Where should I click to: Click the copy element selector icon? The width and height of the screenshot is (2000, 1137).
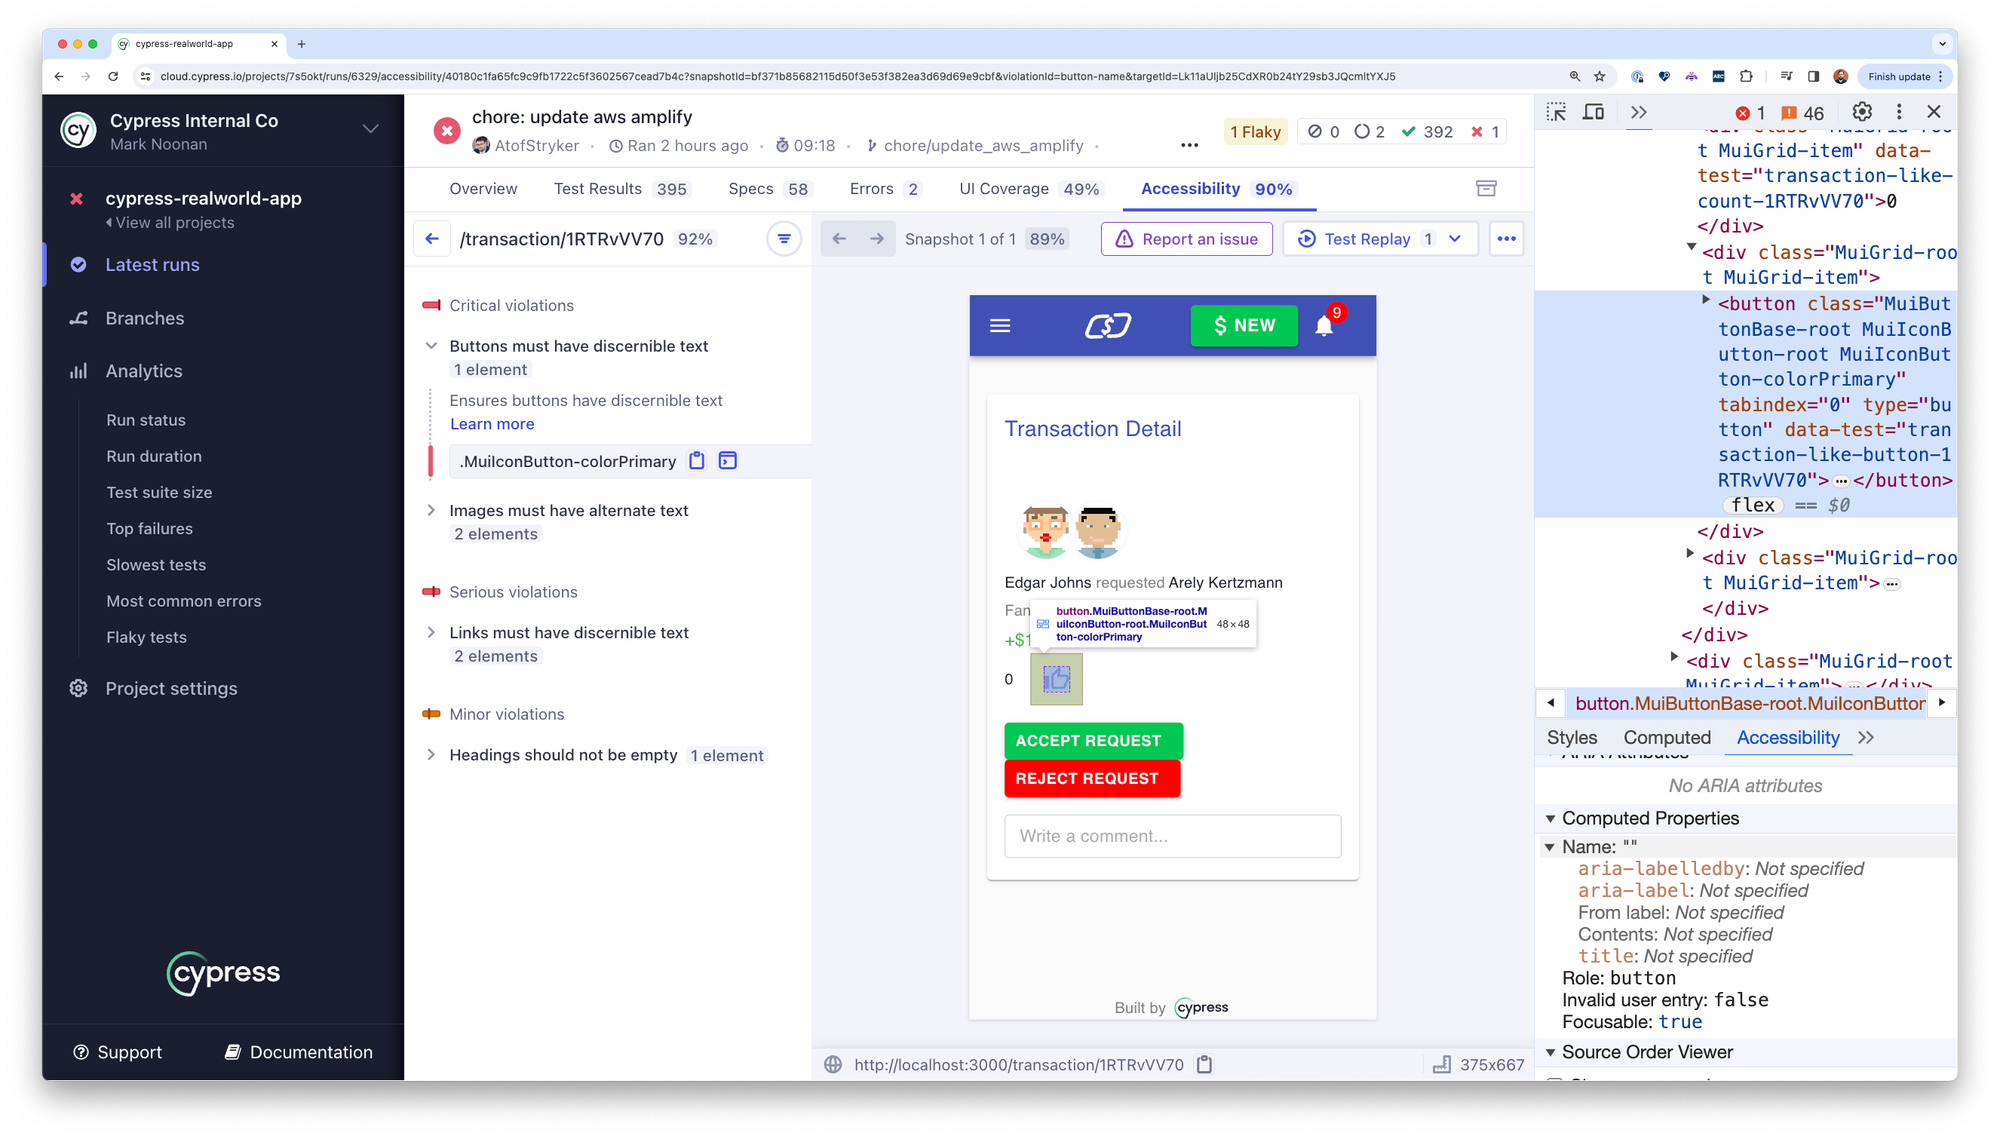696,460
